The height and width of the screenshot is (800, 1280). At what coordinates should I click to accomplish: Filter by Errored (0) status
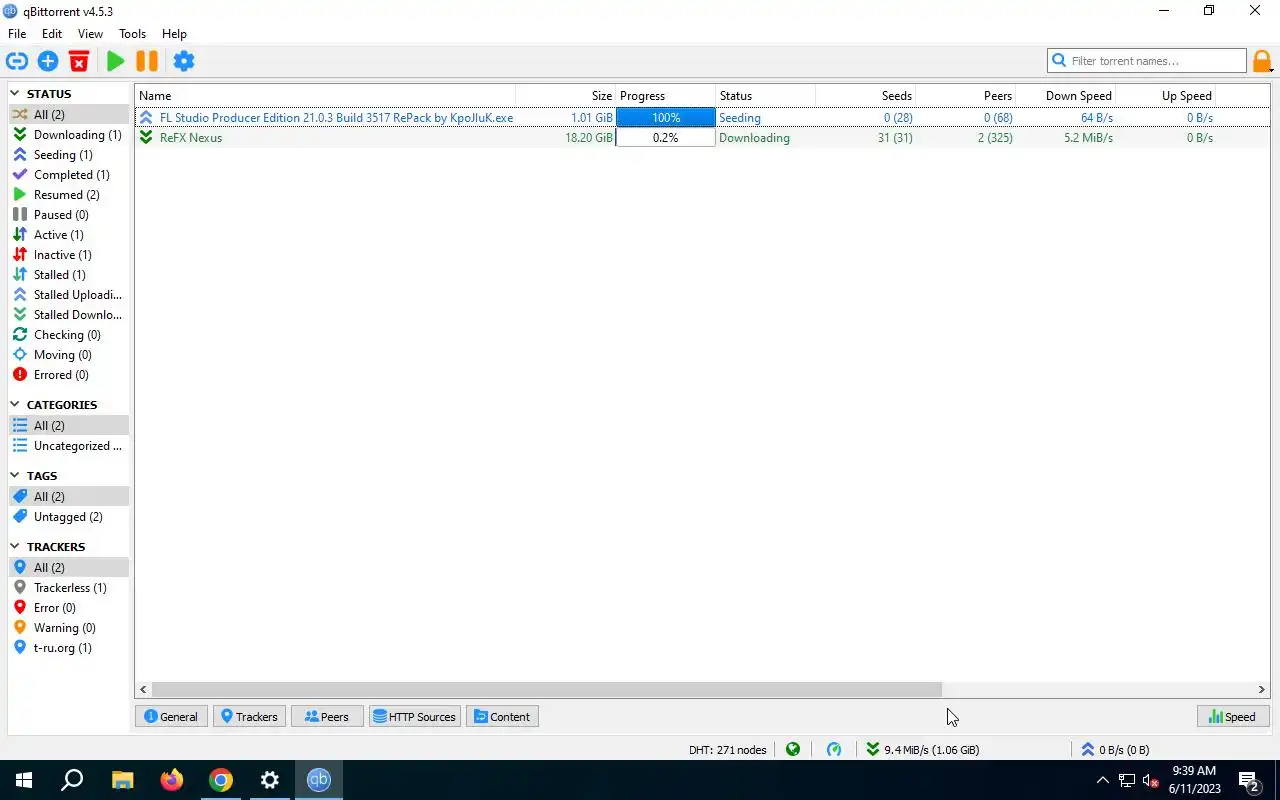68,375
